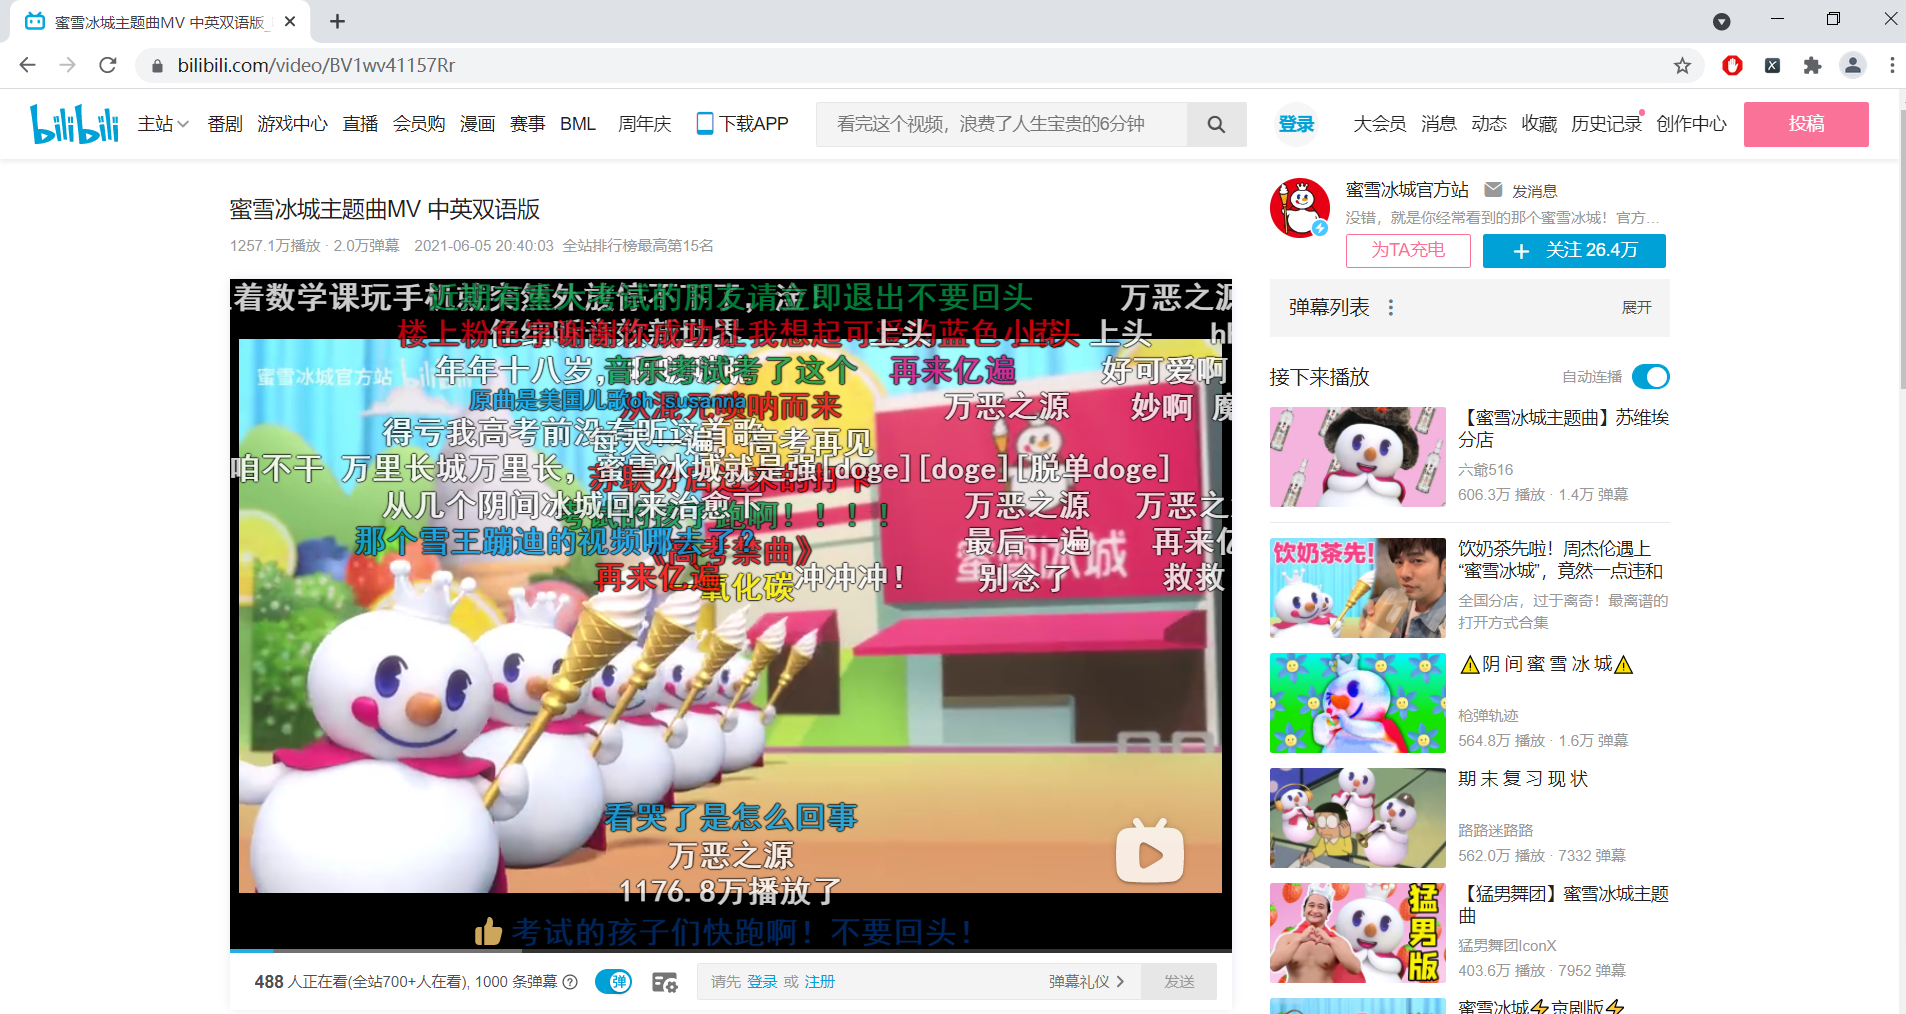Screen dimensions: 1906x1014
Task: Open the 阴间蜜雪冰城 video thumbnail
Action: point(1358,703)
